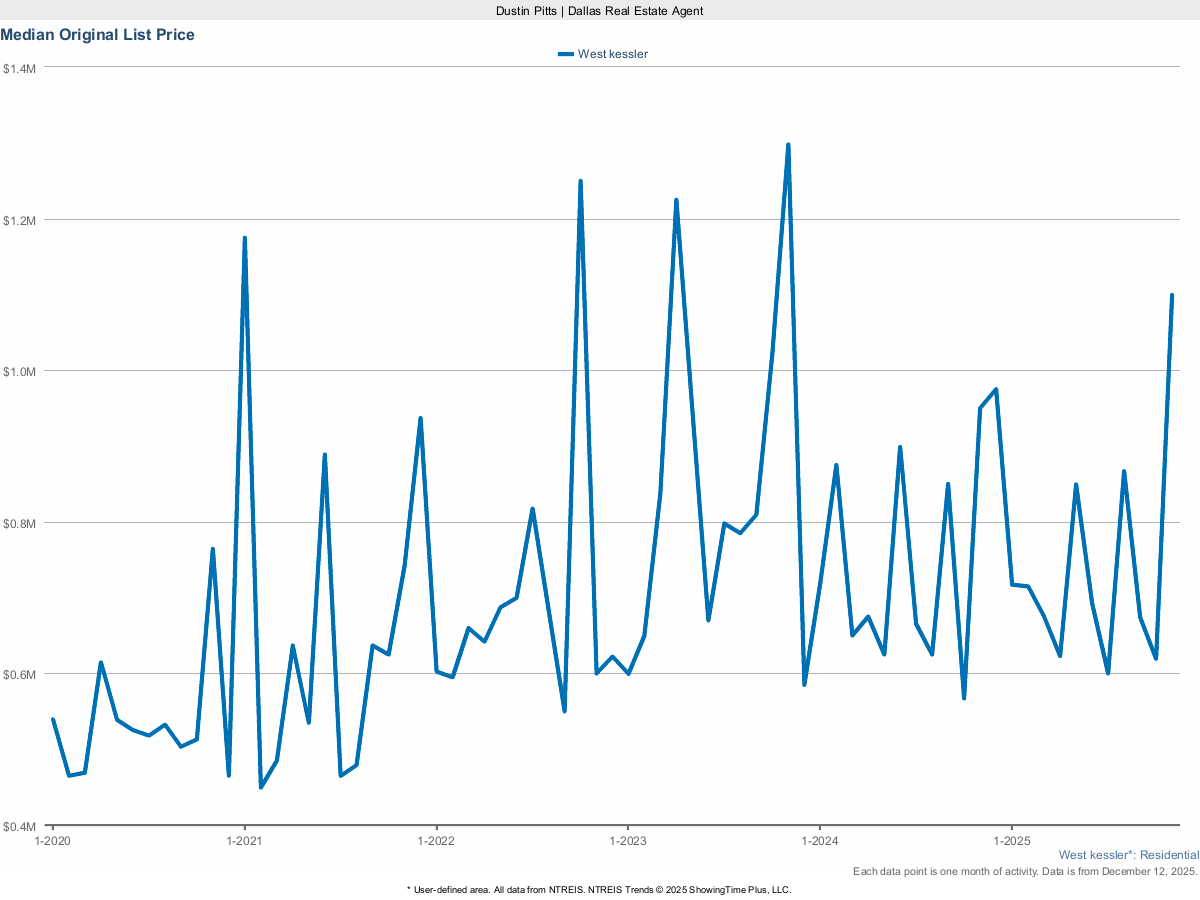Select the $0.6M y-axis label
The image size is (1200, 900).
(x=19, y=674)
